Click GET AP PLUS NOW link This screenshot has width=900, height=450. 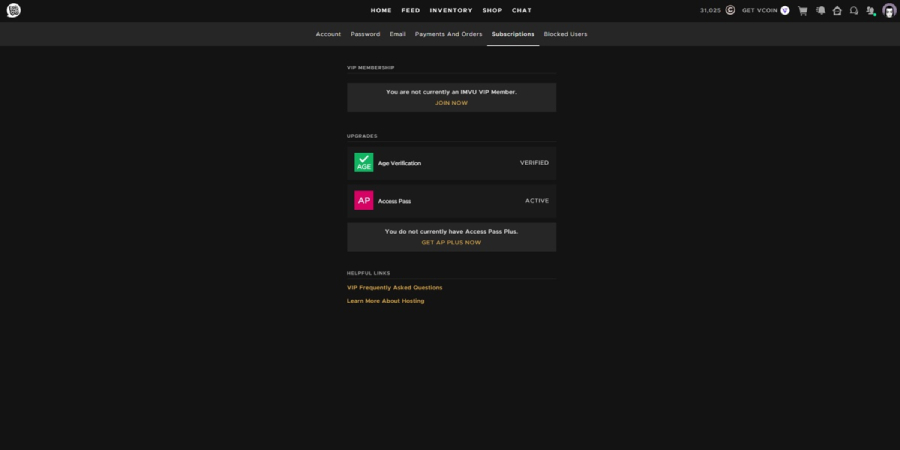point(451,242)
